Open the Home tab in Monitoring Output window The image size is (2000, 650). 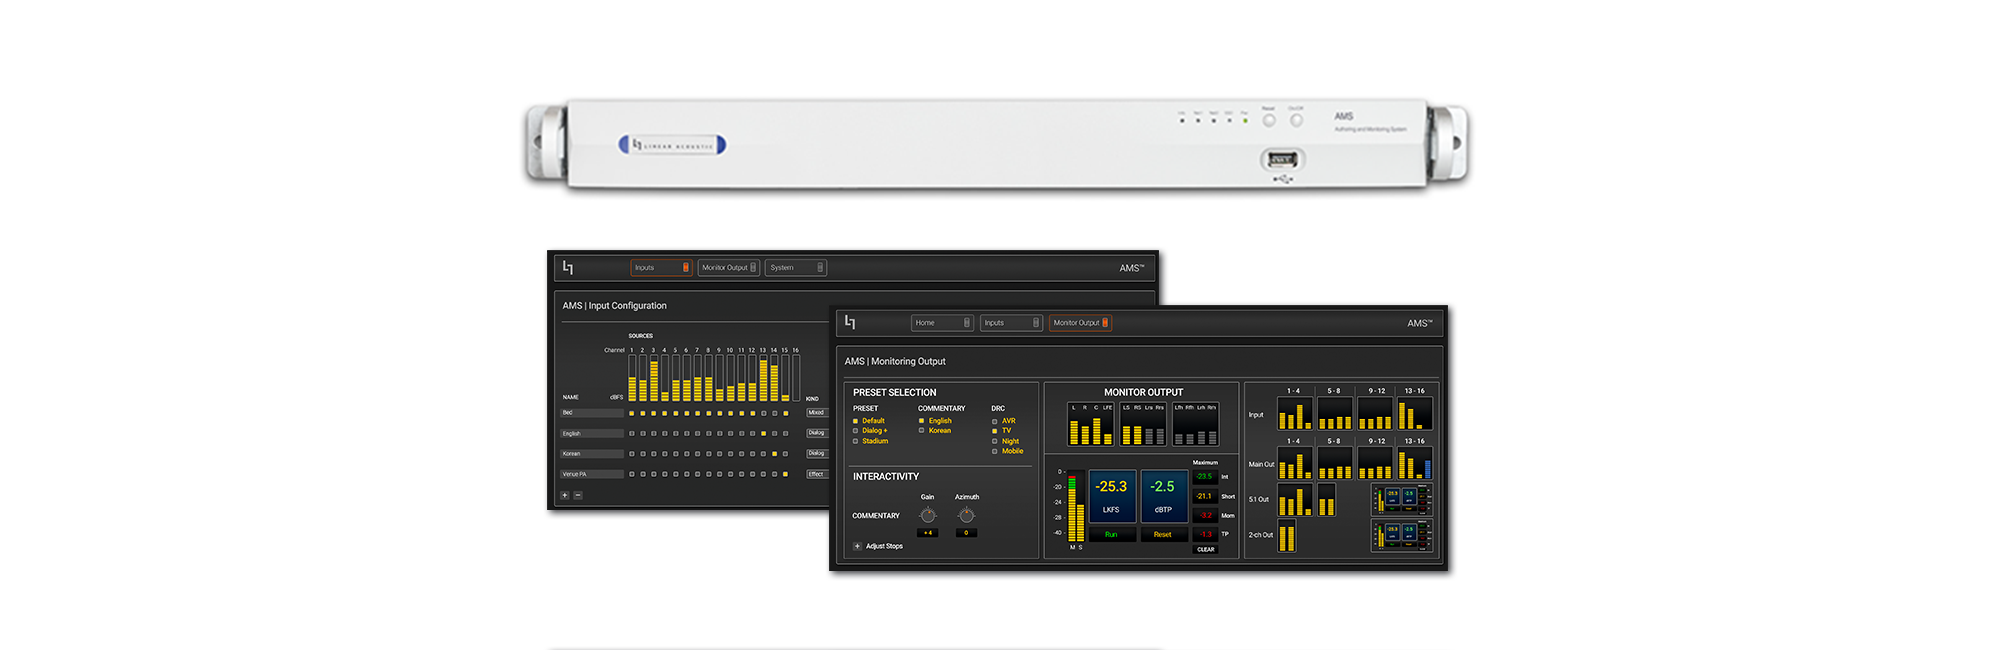(x=942, y=323)
